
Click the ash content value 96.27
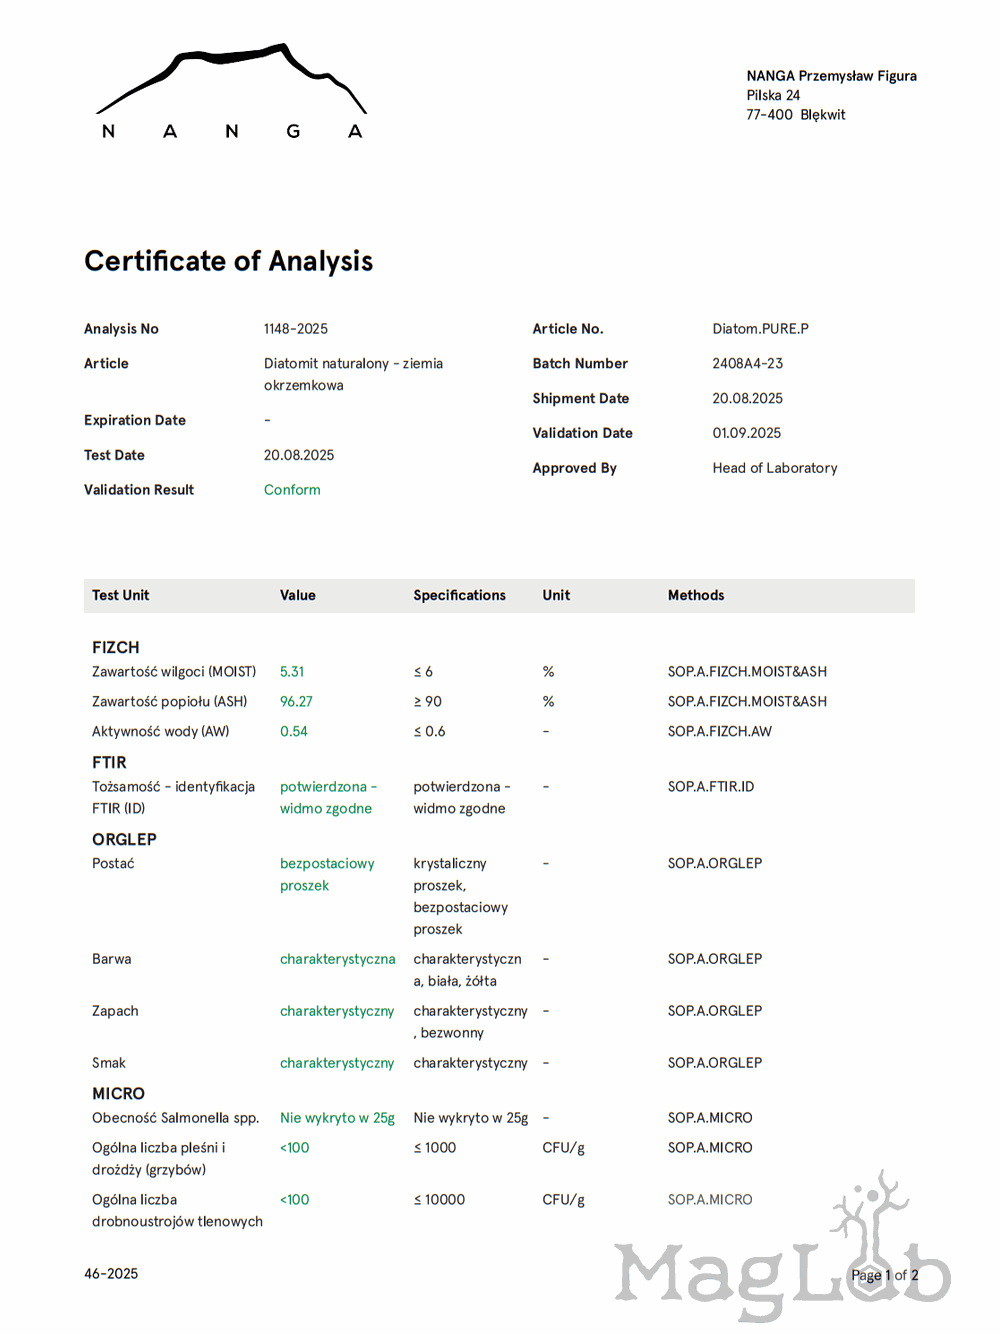click(296, 702)
